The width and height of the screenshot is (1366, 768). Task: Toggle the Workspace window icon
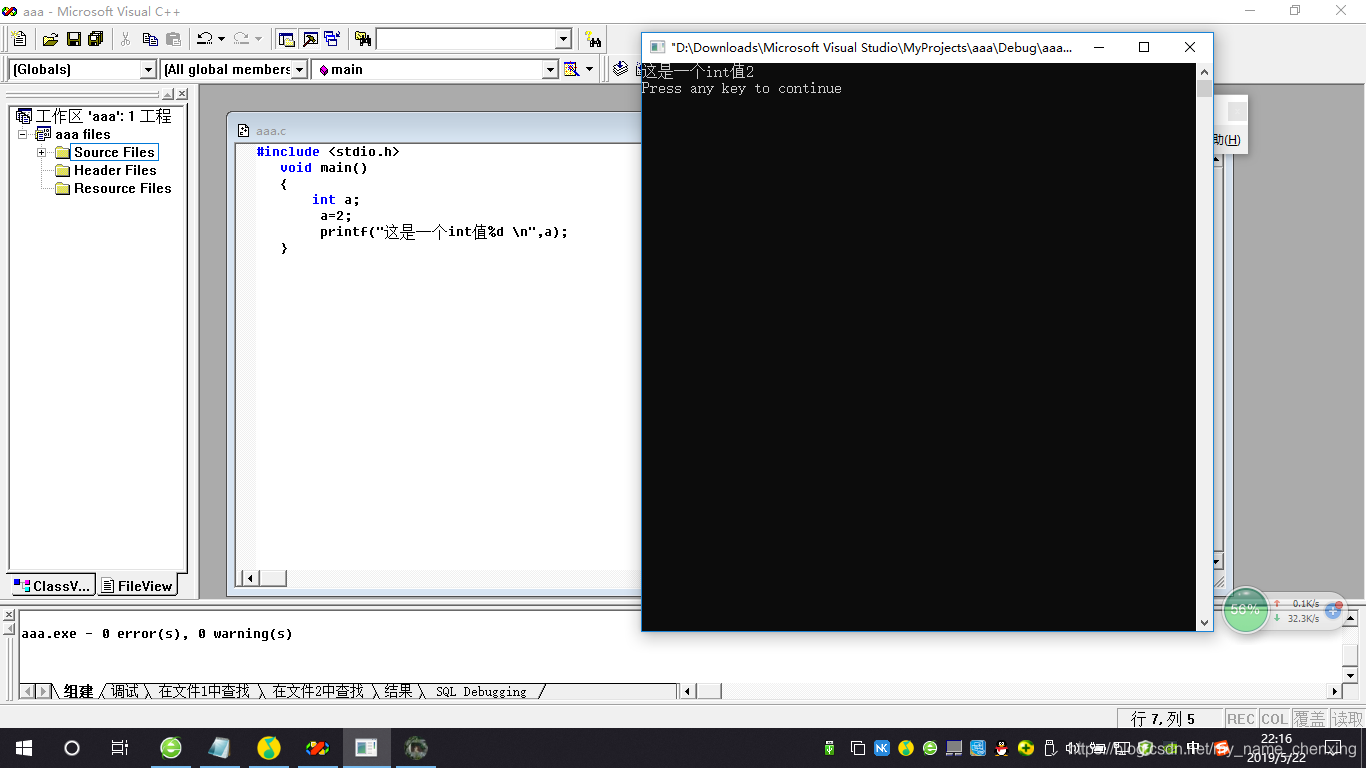[287, 39]
